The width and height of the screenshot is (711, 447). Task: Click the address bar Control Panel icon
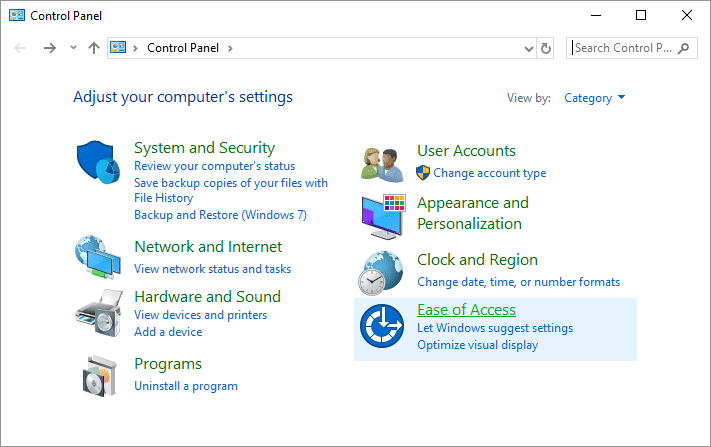[x=118, y=47]
